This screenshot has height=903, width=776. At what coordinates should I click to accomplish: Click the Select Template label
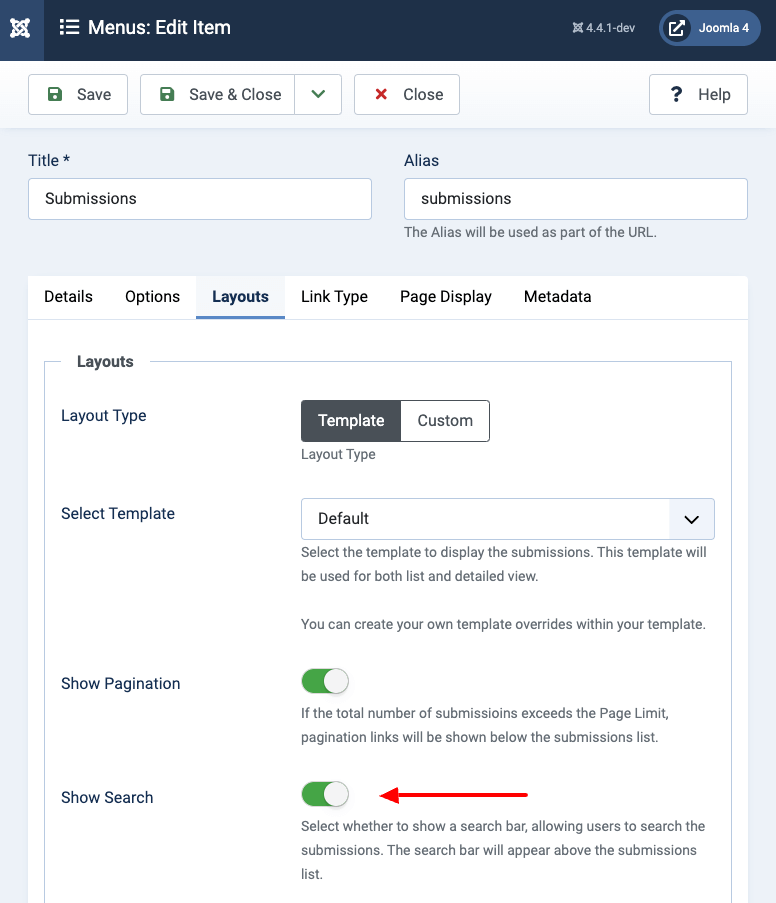(x=118, y=514)
